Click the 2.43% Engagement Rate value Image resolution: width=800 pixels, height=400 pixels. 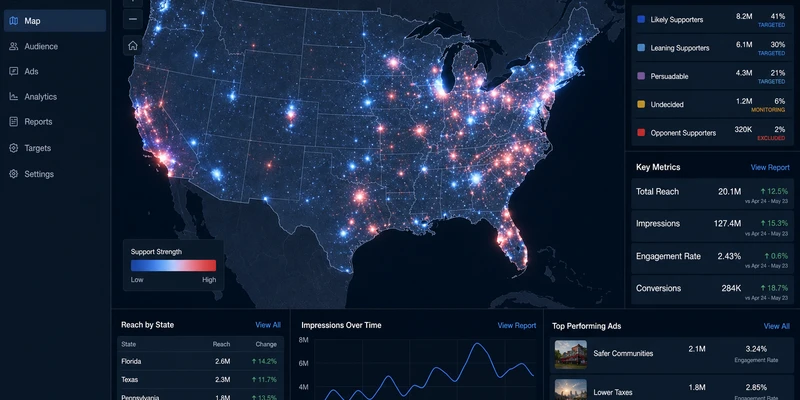click(x=729, y=256)
